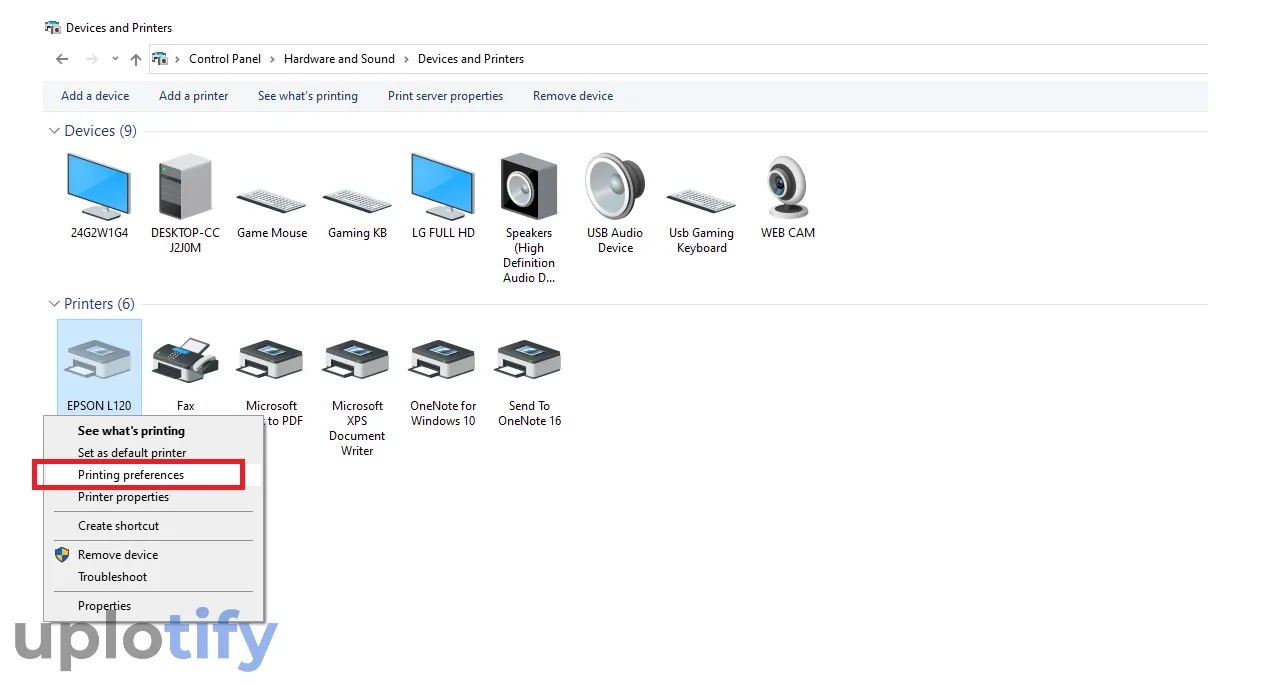Select the Game Mouse device icon
The height and width of the screenshot is (686, 1280).
click(x=272, y=200)
